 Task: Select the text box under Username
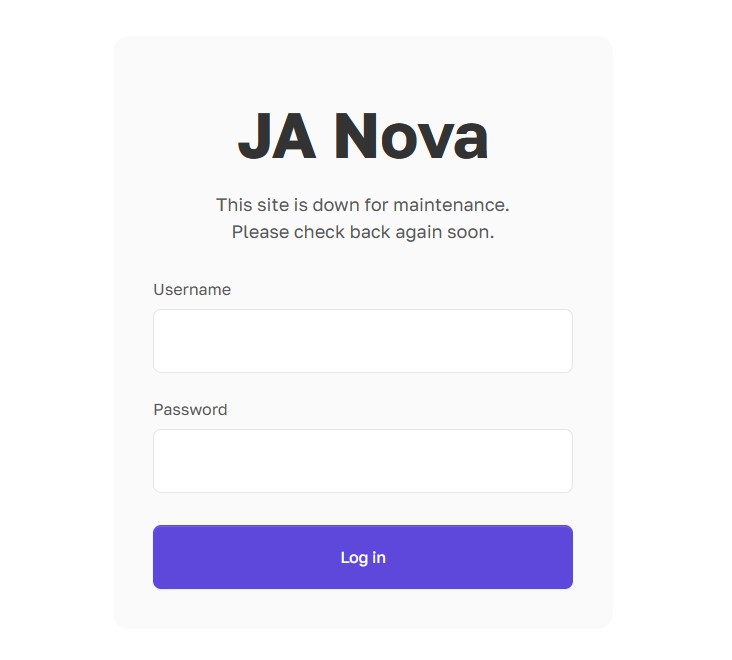coord(362,341)
